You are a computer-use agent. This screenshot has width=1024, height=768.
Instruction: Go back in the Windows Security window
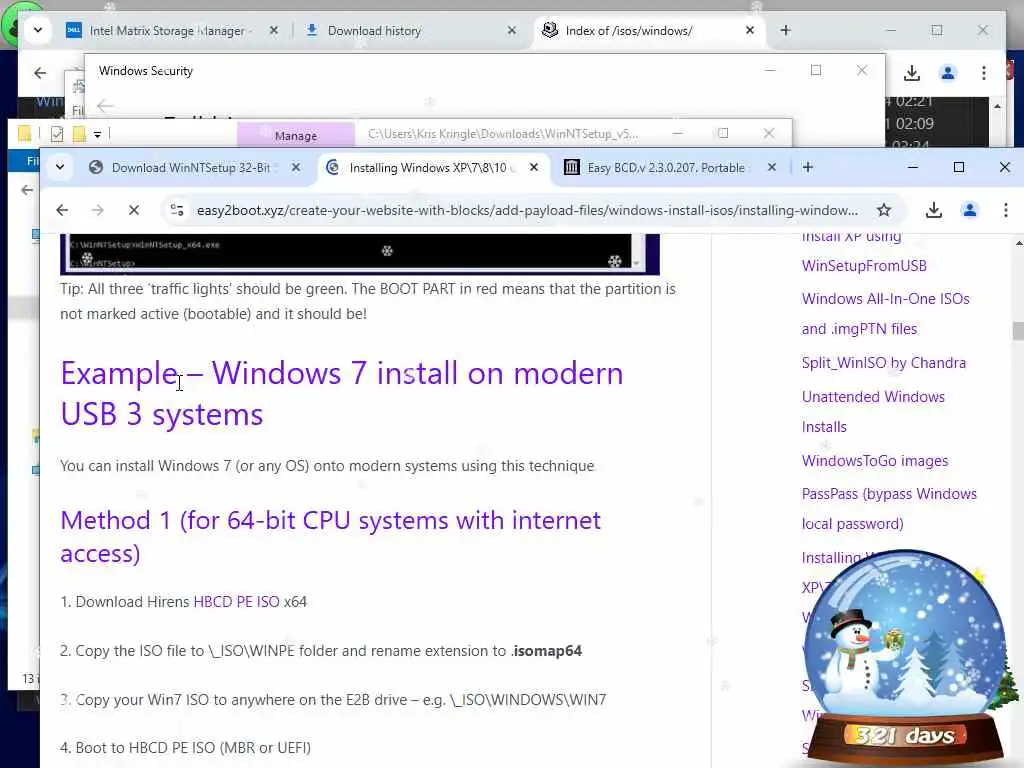[x=105, y=105]
